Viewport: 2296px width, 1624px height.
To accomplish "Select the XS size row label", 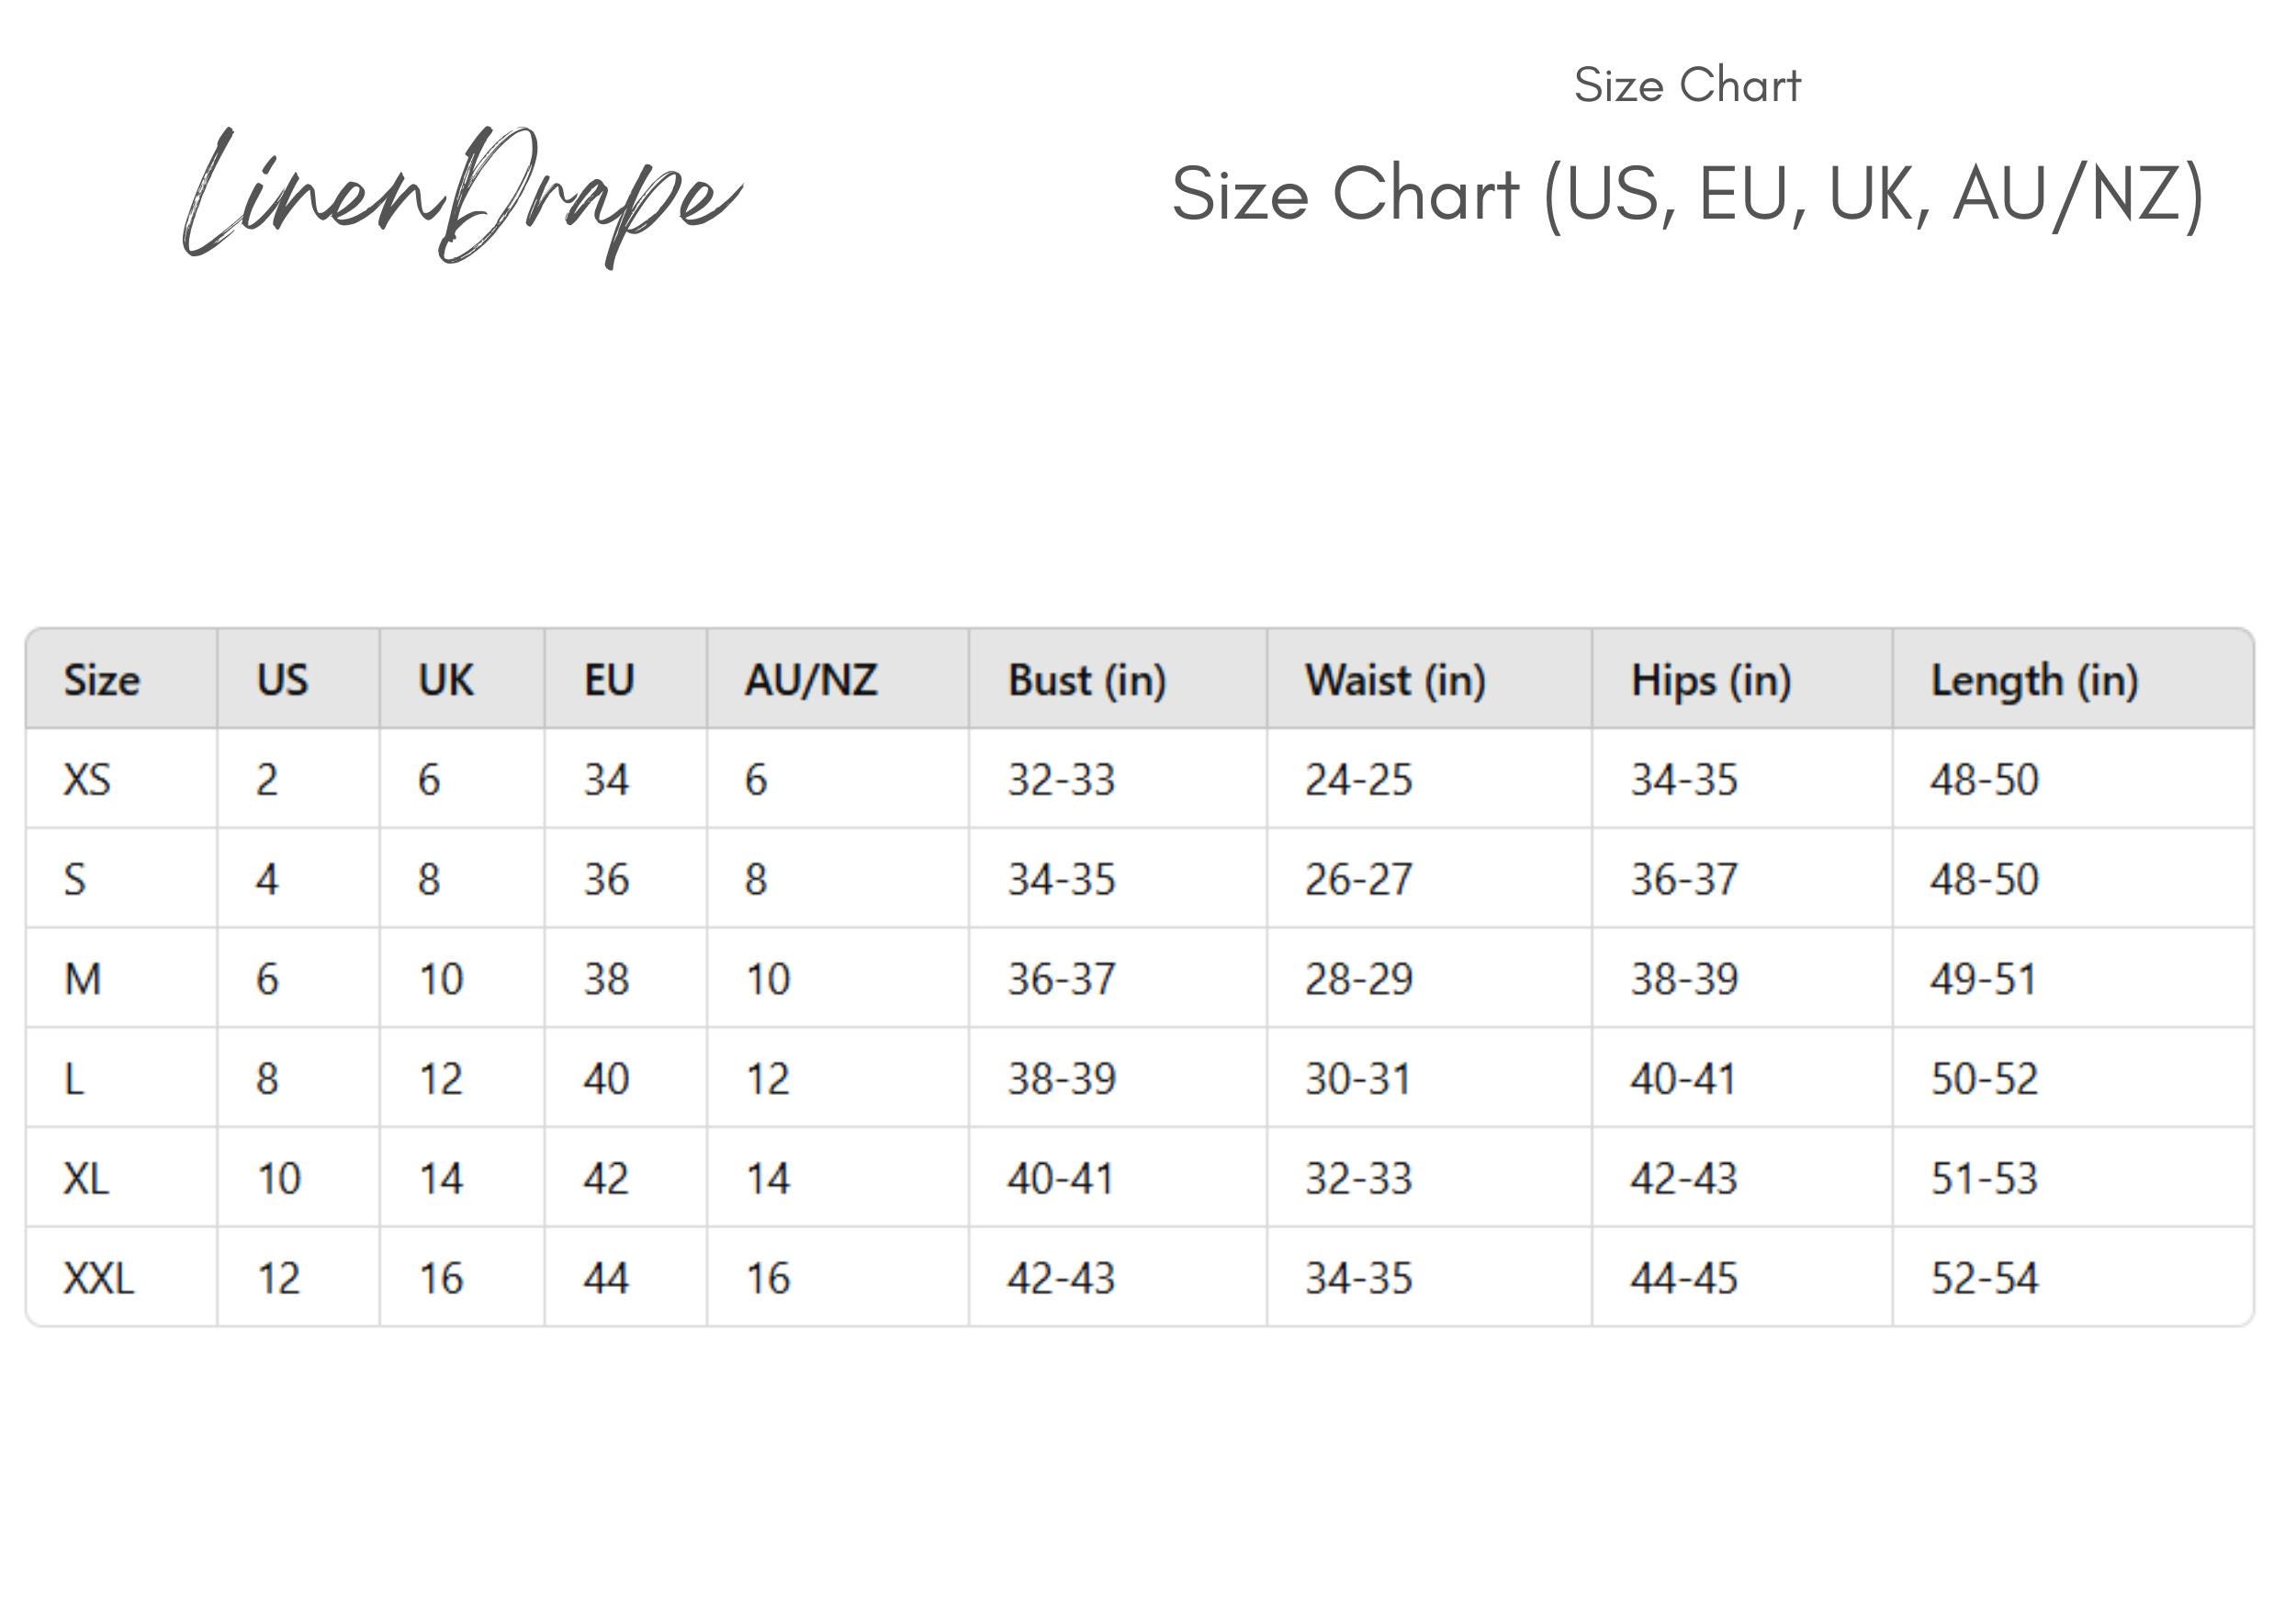I will (x=87, y=780).
